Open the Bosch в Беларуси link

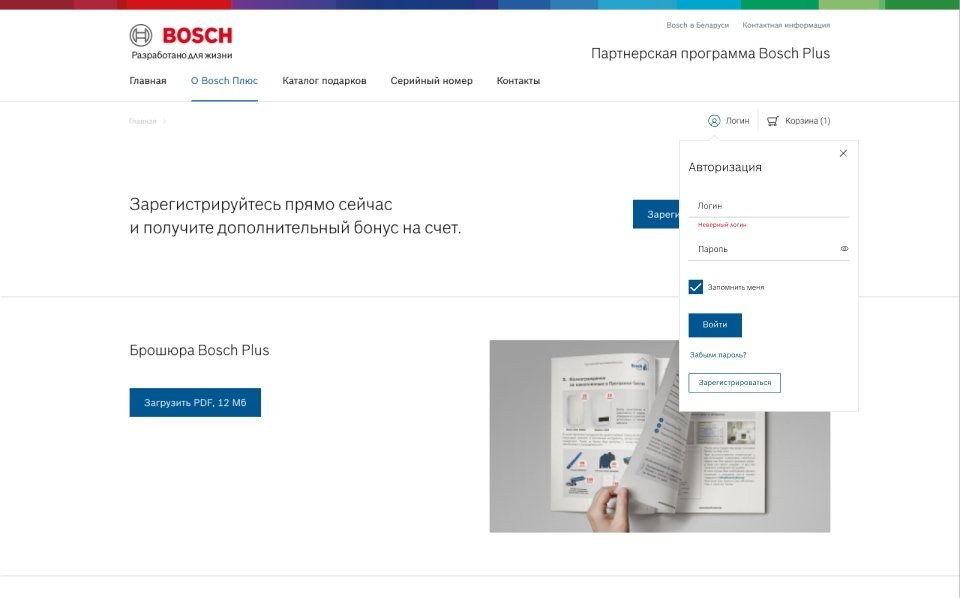pos(697,25)
